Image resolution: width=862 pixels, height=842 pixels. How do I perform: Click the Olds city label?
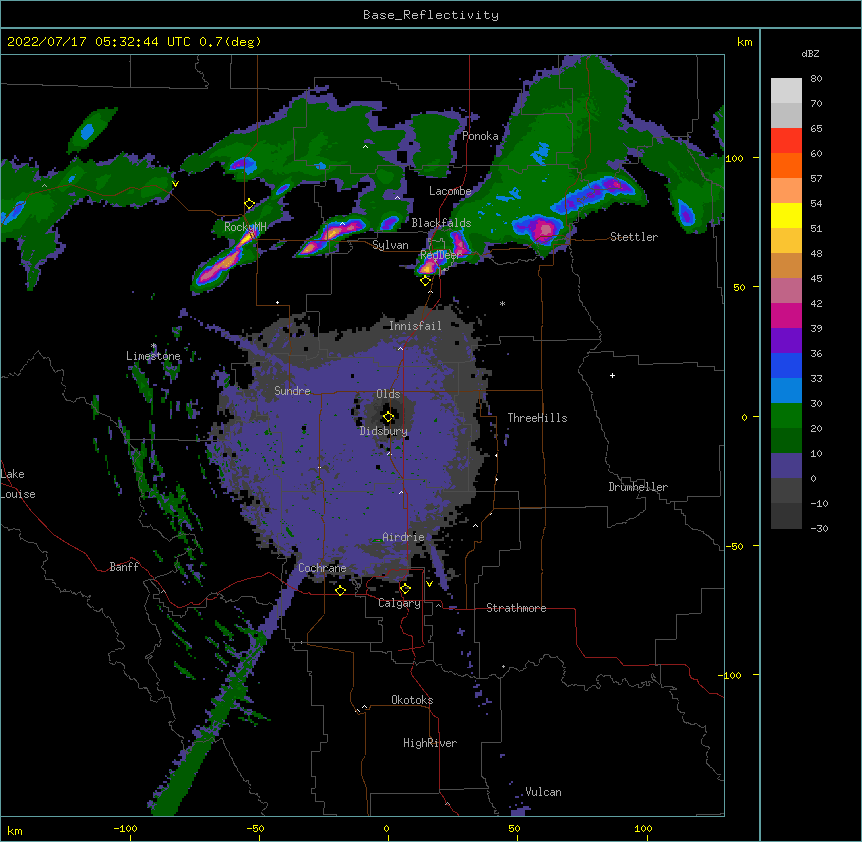[x=388, y=394]
